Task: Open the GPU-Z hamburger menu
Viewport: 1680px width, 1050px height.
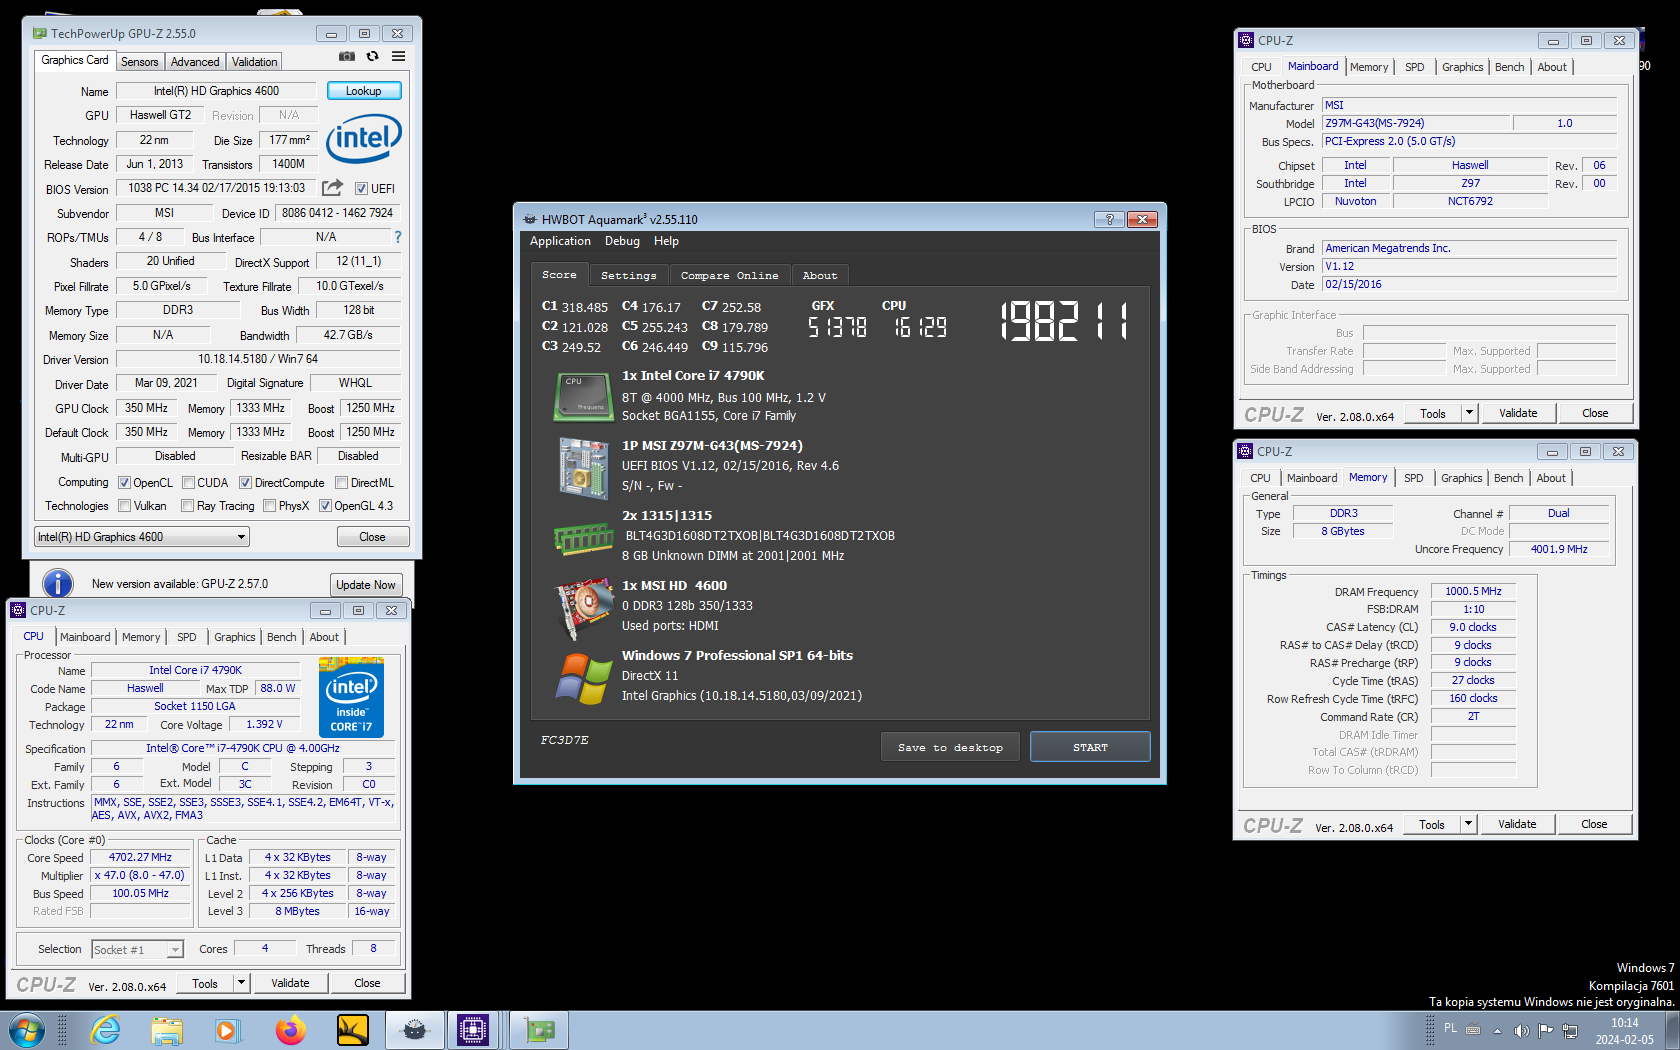Action: [x=398, y=57]
